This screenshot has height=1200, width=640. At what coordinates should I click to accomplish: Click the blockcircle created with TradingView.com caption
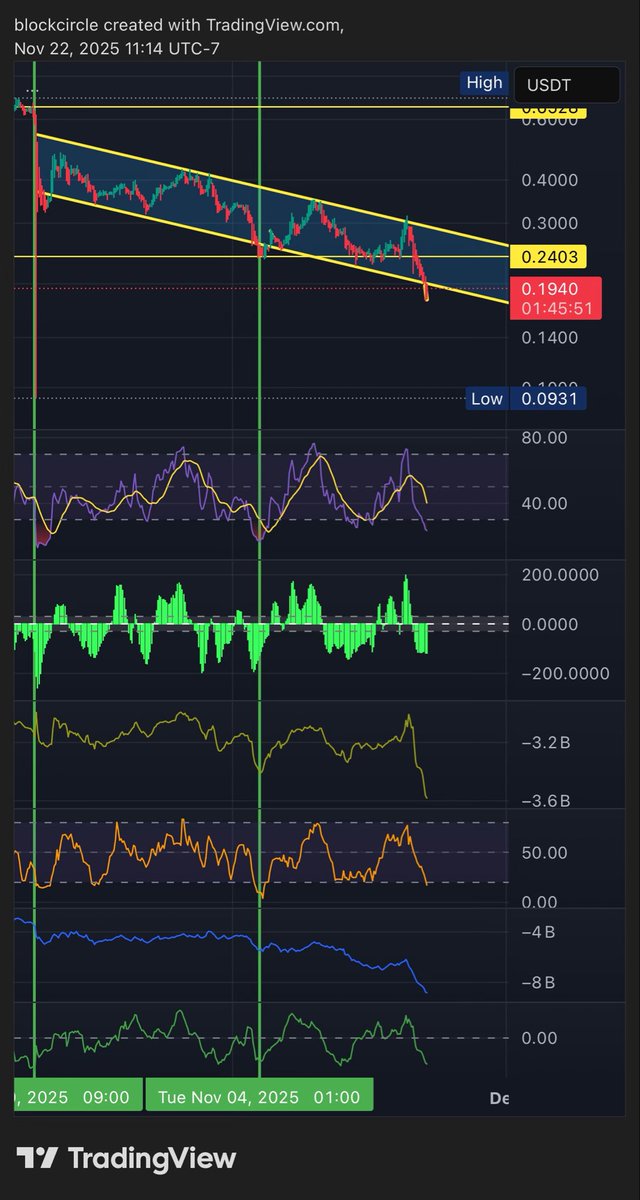pos(179,25)
